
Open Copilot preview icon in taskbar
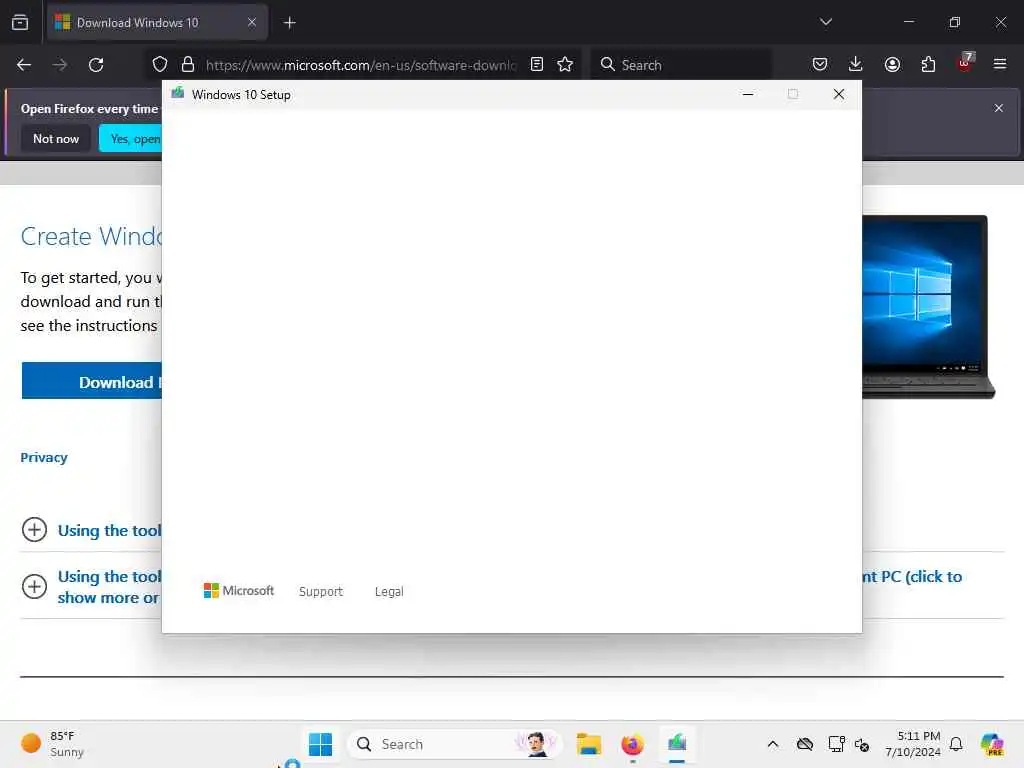click(x=992, y=744)
